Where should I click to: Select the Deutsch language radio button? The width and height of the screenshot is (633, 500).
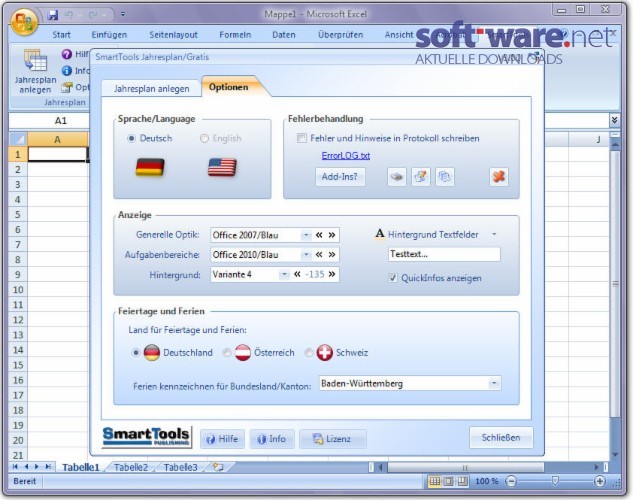[x=131, y=138]
